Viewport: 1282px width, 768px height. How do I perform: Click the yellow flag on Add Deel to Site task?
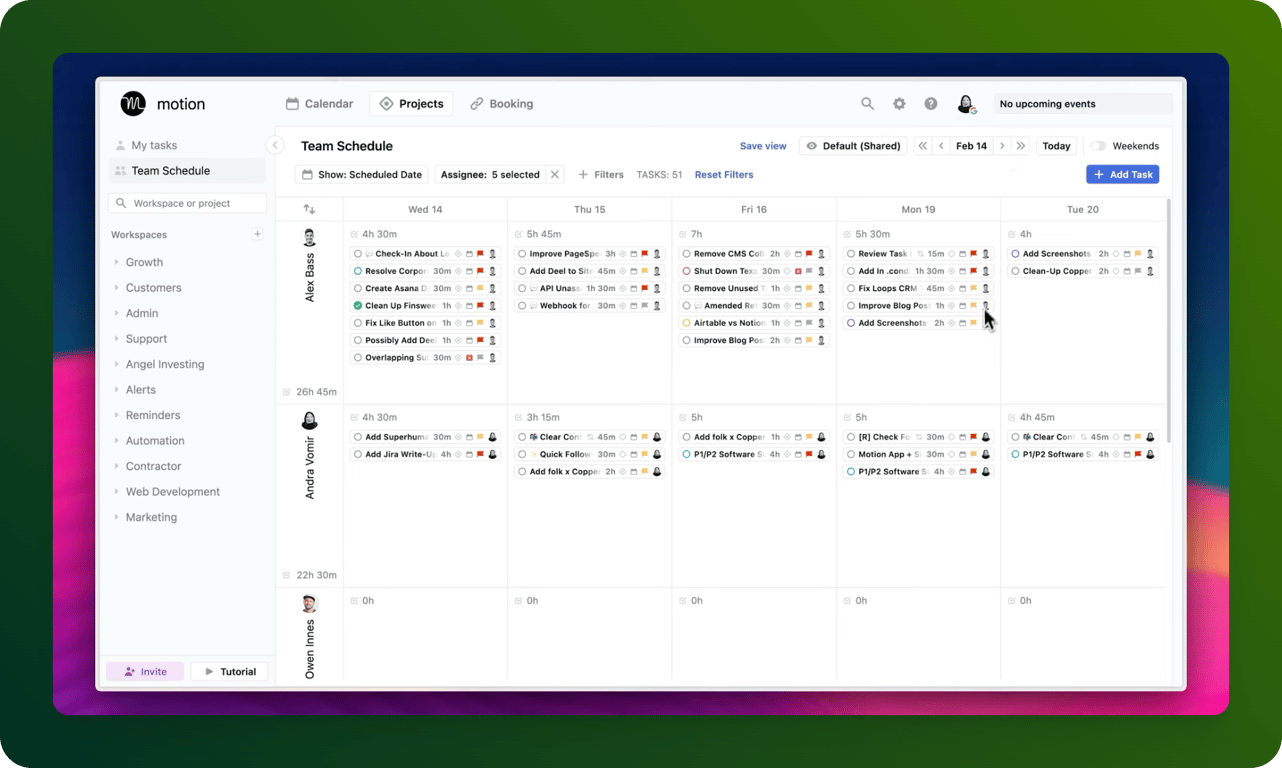coord(644,271)
